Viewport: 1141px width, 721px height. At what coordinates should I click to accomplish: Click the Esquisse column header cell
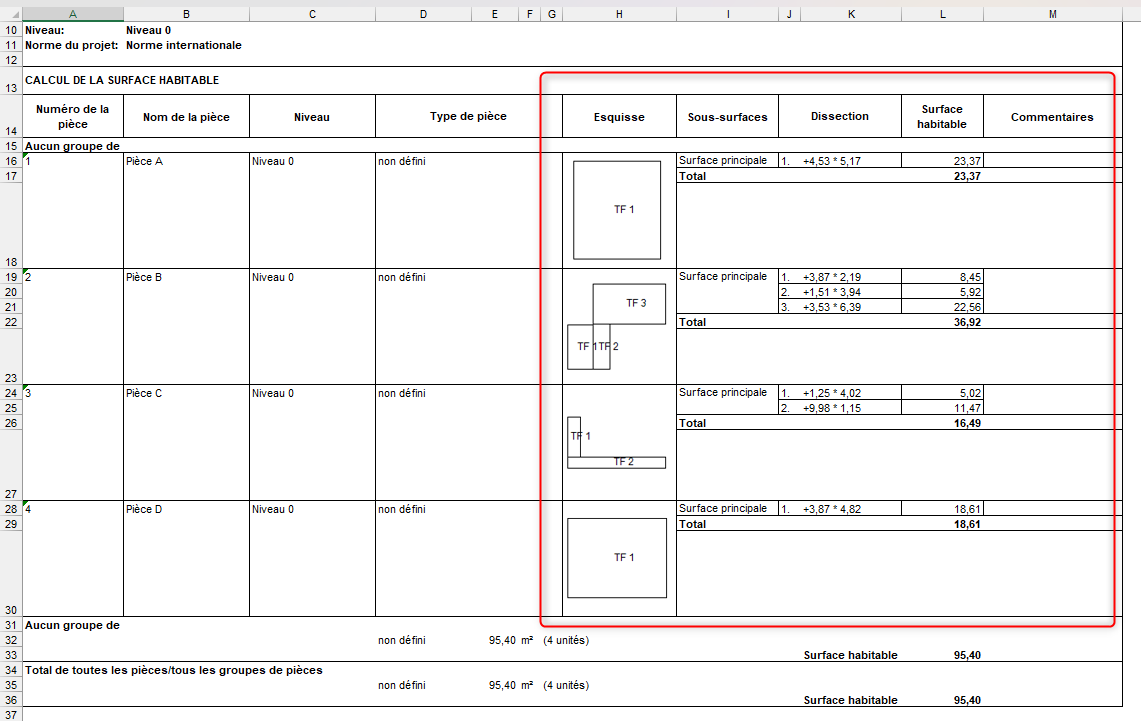618,115
